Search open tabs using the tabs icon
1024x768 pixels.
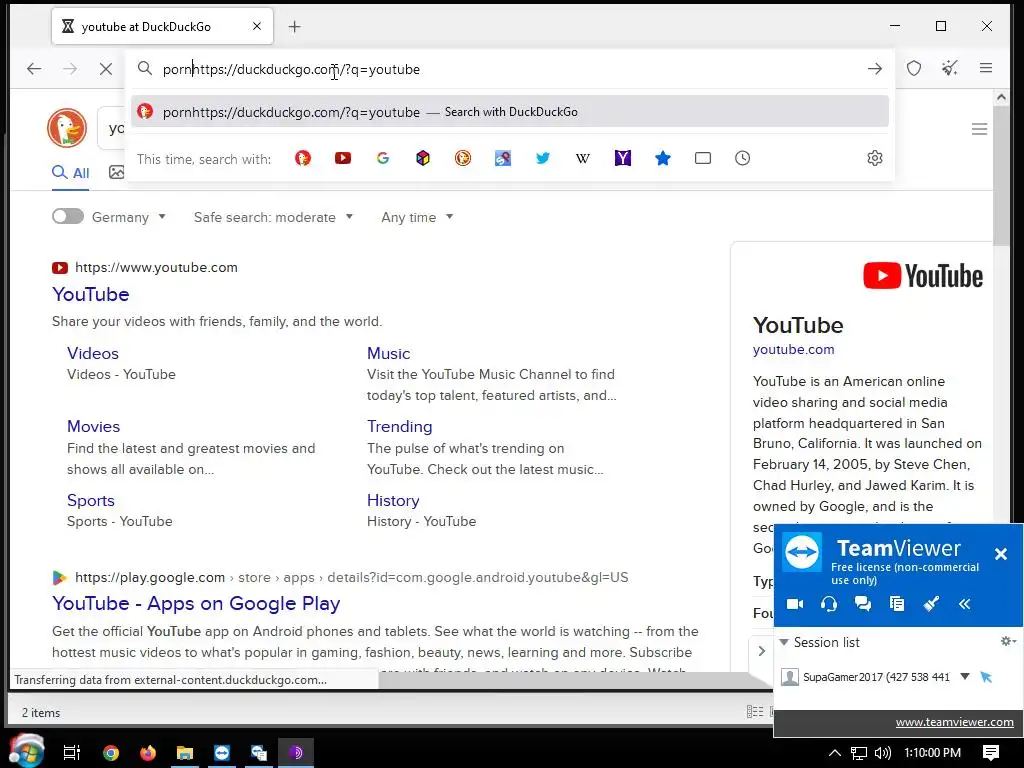click(703, 158)
